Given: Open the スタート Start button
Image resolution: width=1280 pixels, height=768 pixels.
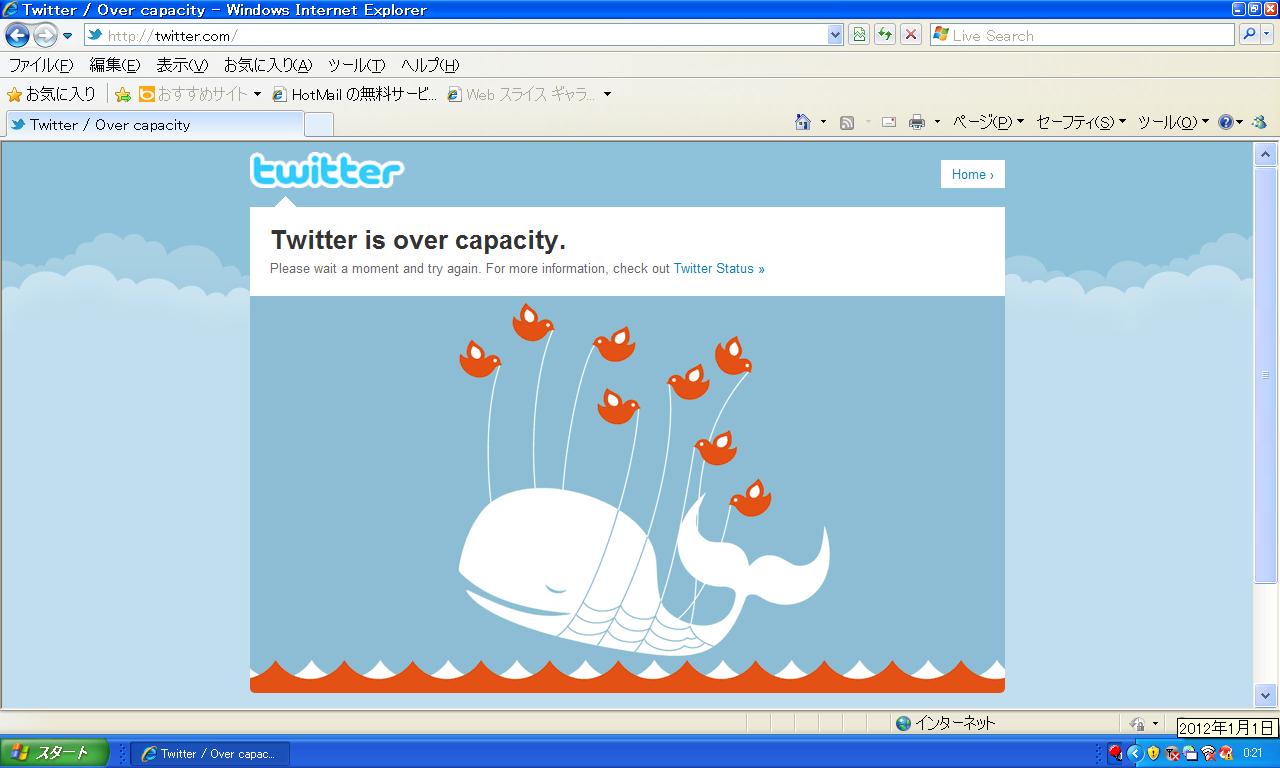Looking at the screenshot, I should [54, 753].
